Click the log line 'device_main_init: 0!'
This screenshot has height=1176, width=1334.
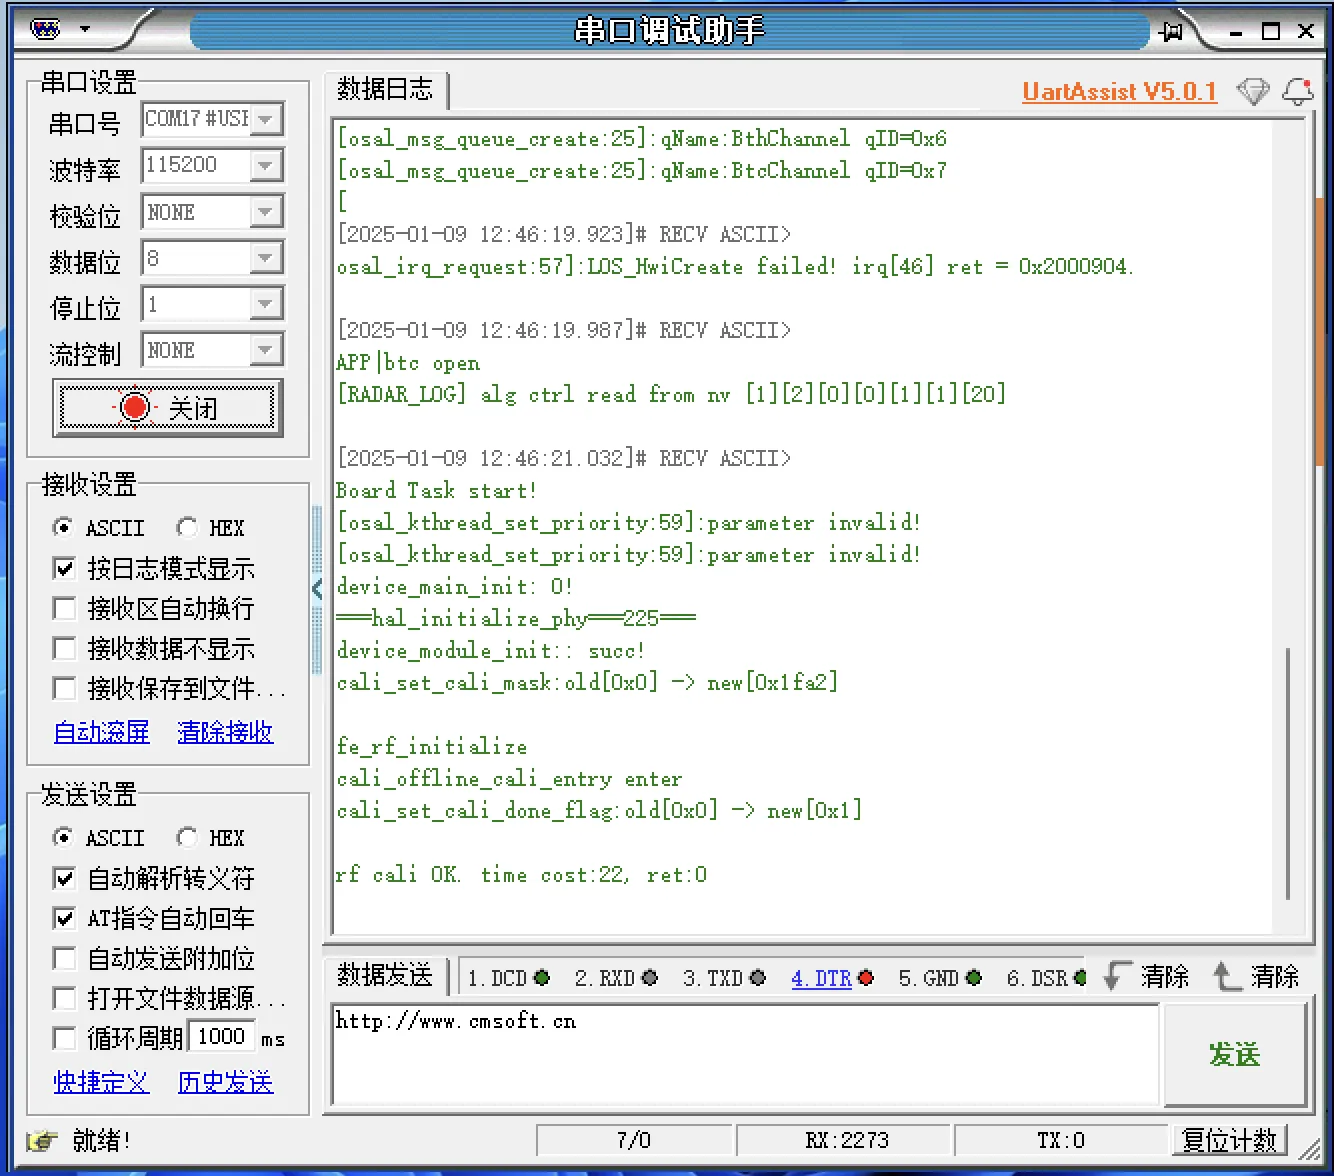(x=455, y=586)
